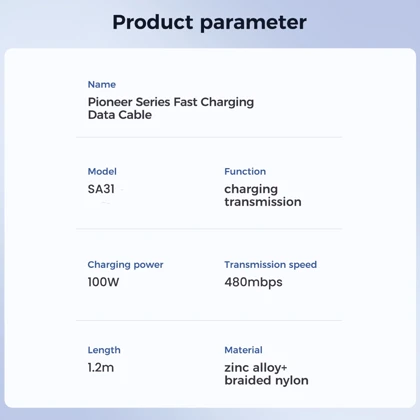Select the Name label
Screen dimensions: 420x420
pyautogui.click(x=102, y=84)
